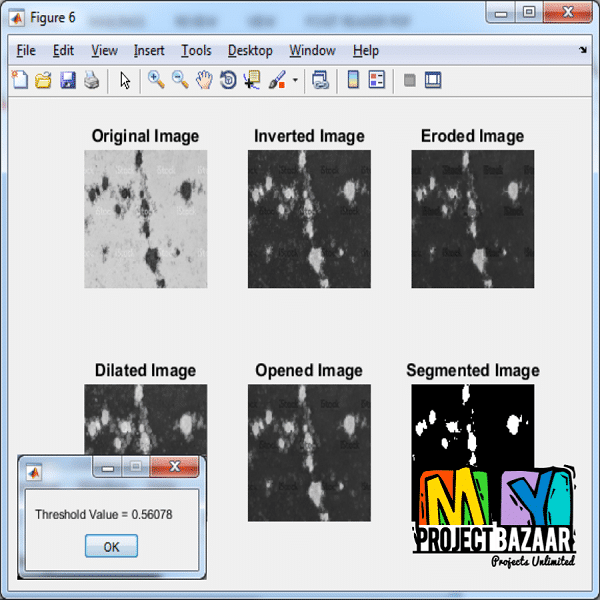Click the 'Segmented Image' title text

[x=473, y=370]
